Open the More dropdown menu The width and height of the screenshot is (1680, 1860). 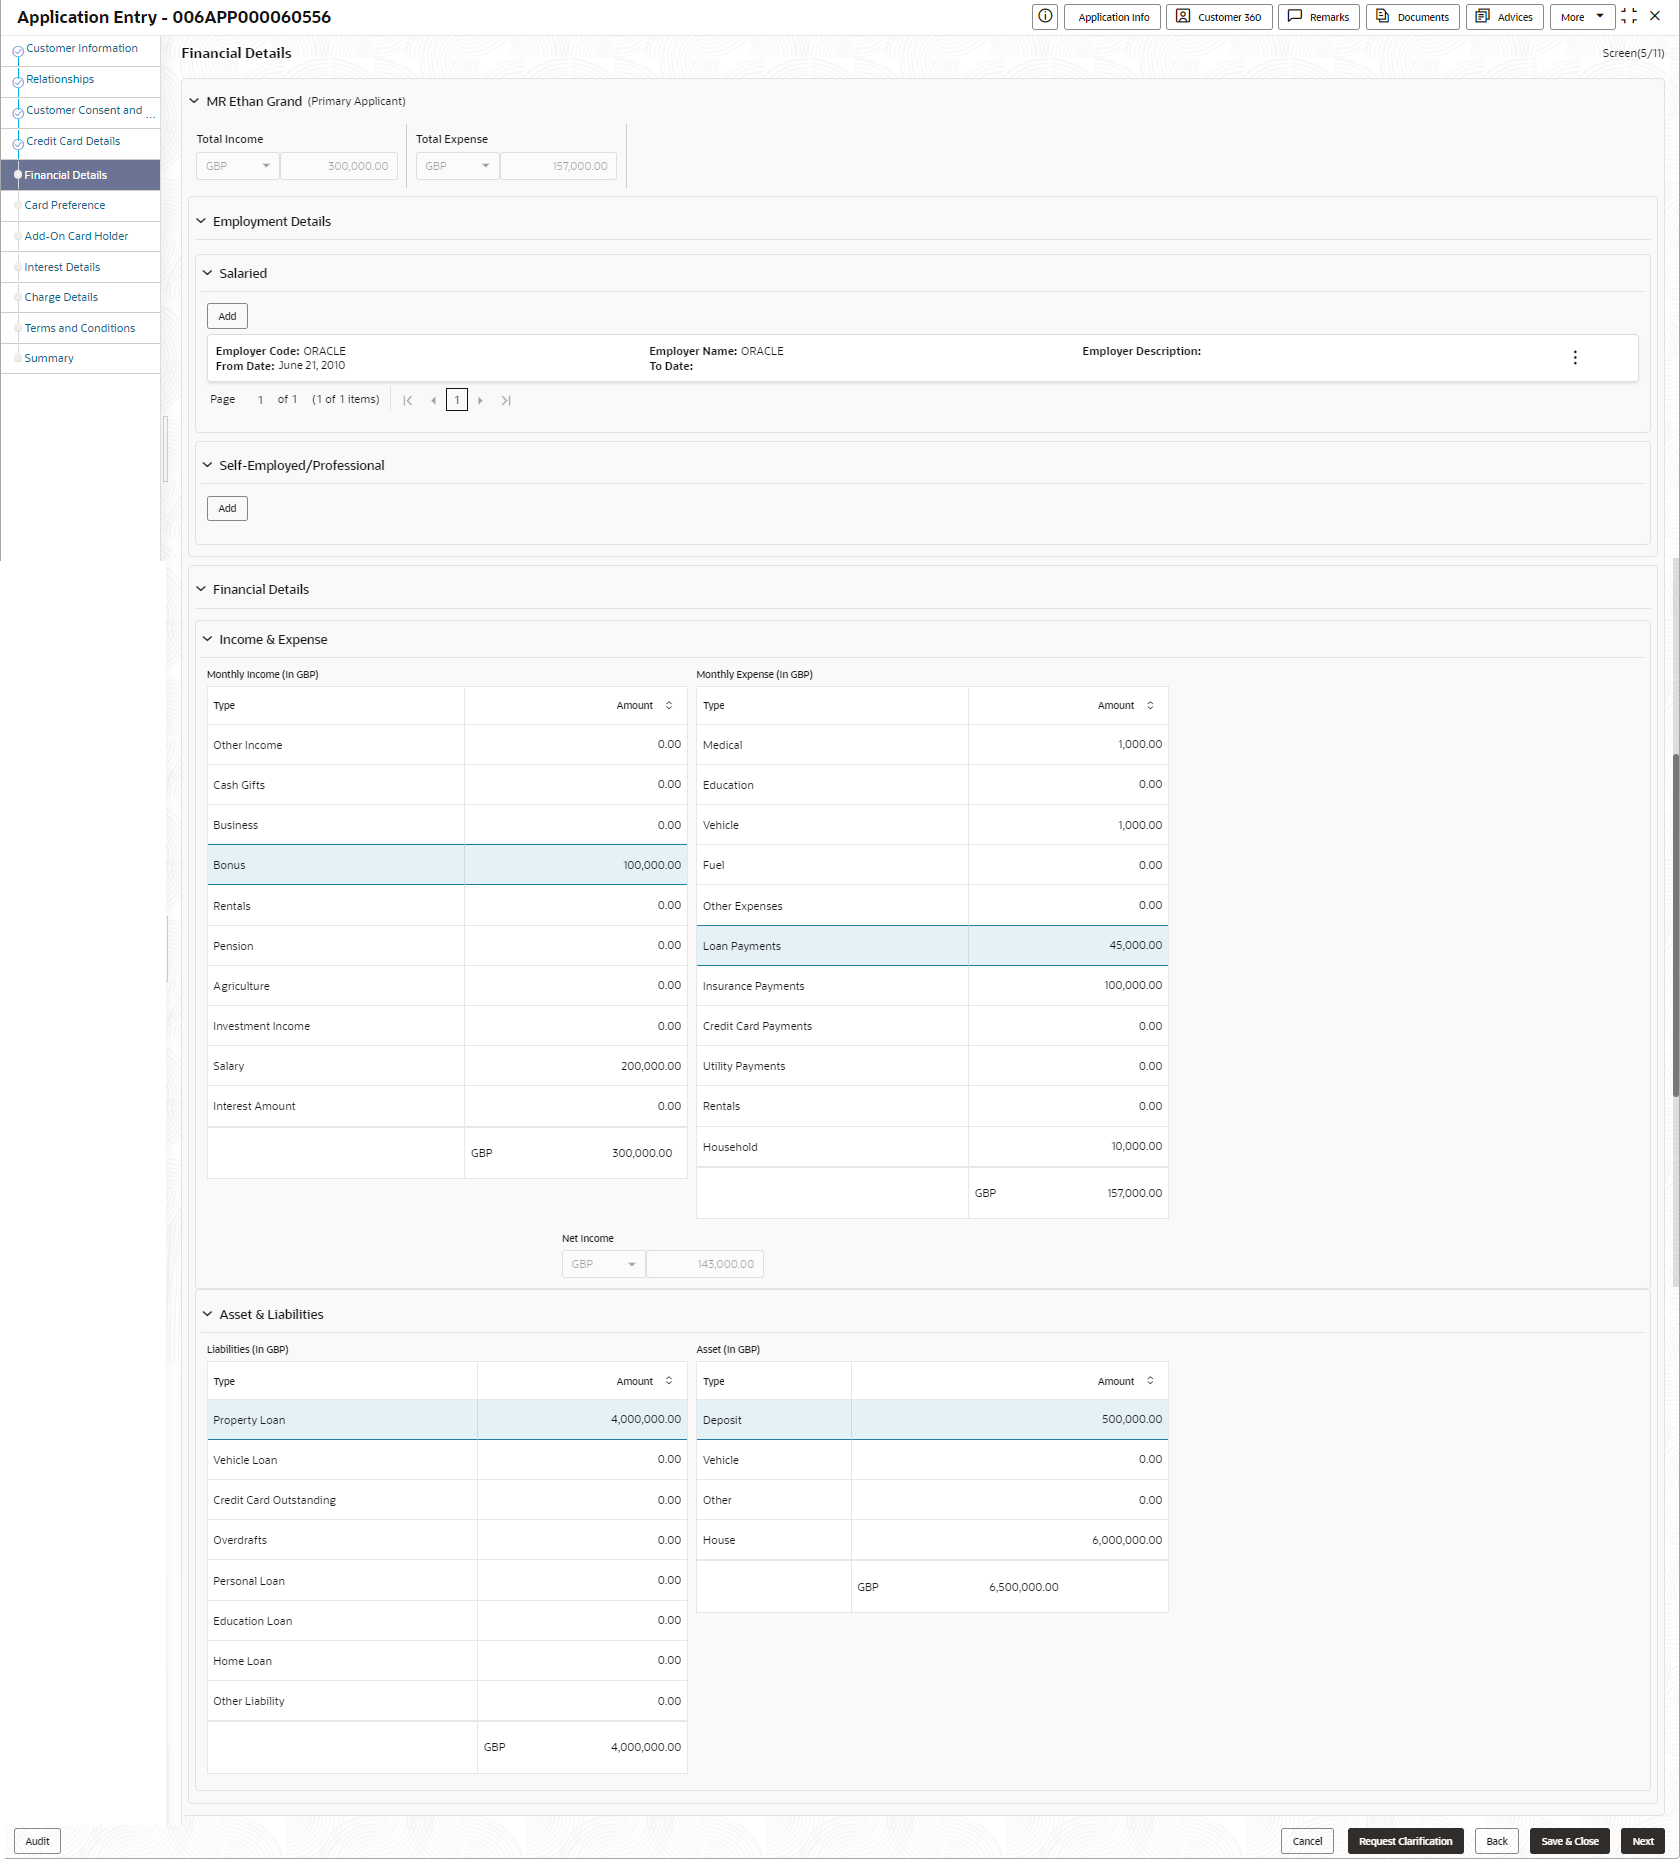[x=1582, y=17]
